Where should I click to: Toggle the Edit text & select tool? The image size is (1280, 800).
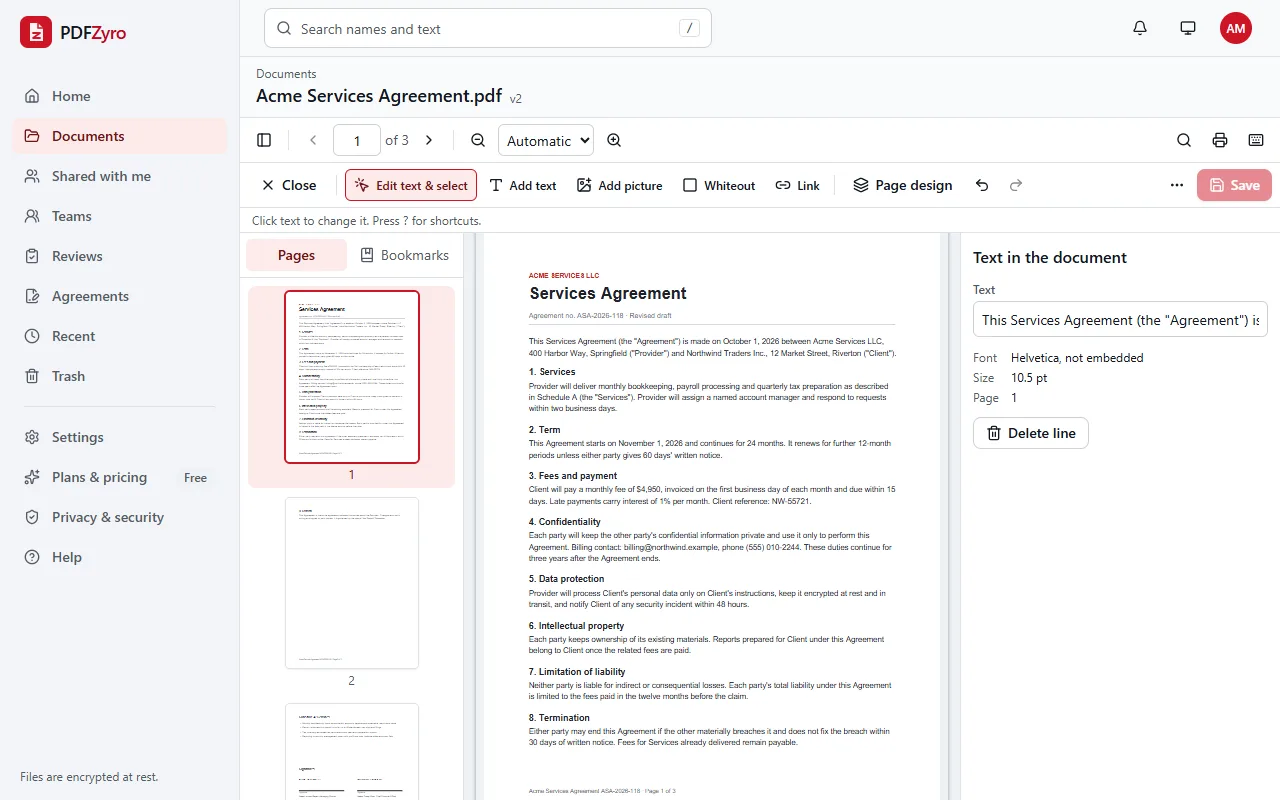pos(411,185)
